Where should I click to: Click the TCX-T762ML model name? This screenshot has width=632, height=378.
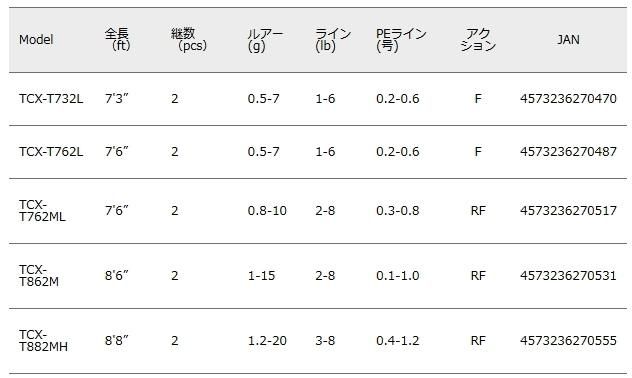tap(42, 210)
